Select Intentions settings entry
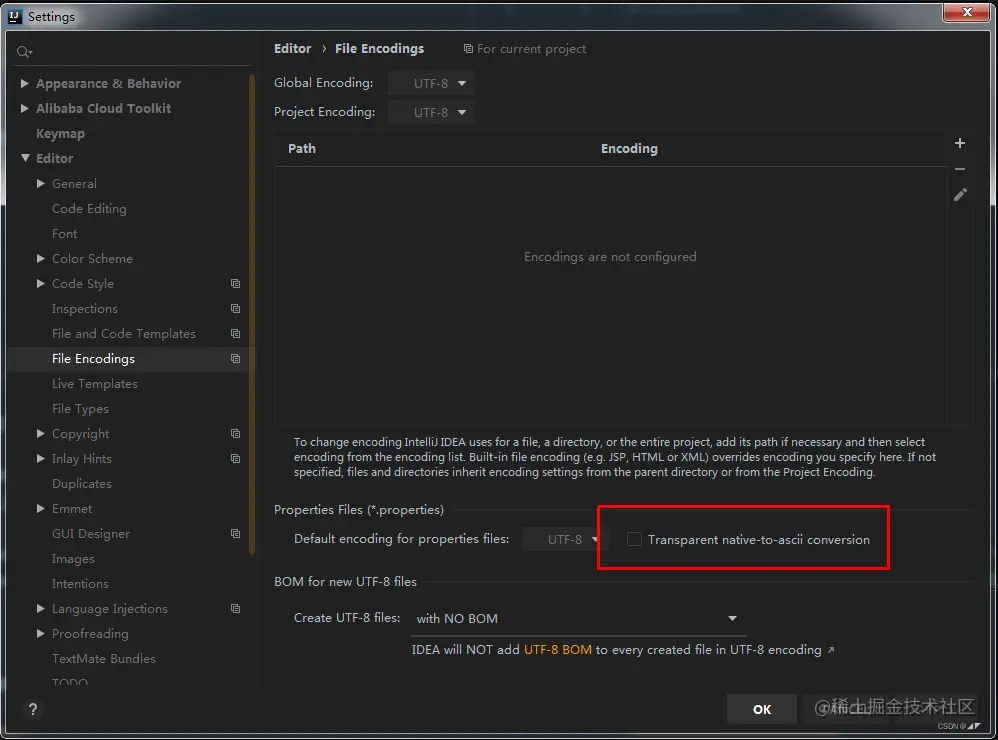 tap(80, 583)
